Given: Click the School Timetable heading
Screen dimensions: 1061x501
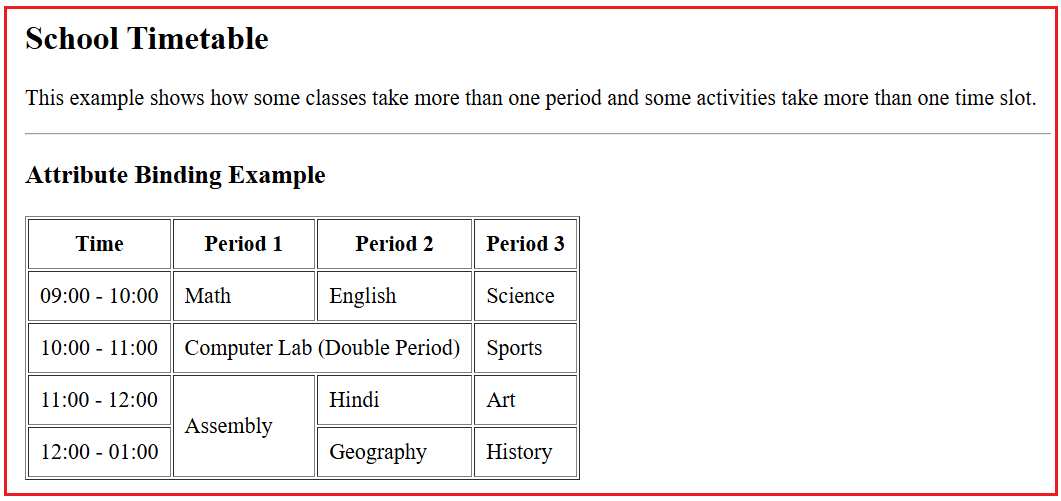Looking at the screenshot, I should point(147,39).
